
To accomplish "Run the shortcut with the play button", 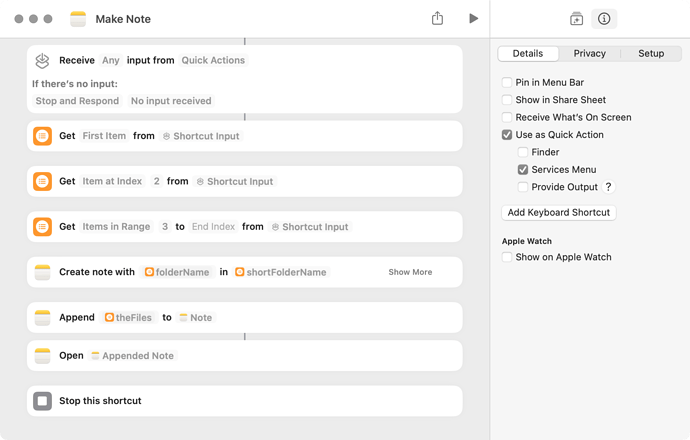I will pos(473,19).
